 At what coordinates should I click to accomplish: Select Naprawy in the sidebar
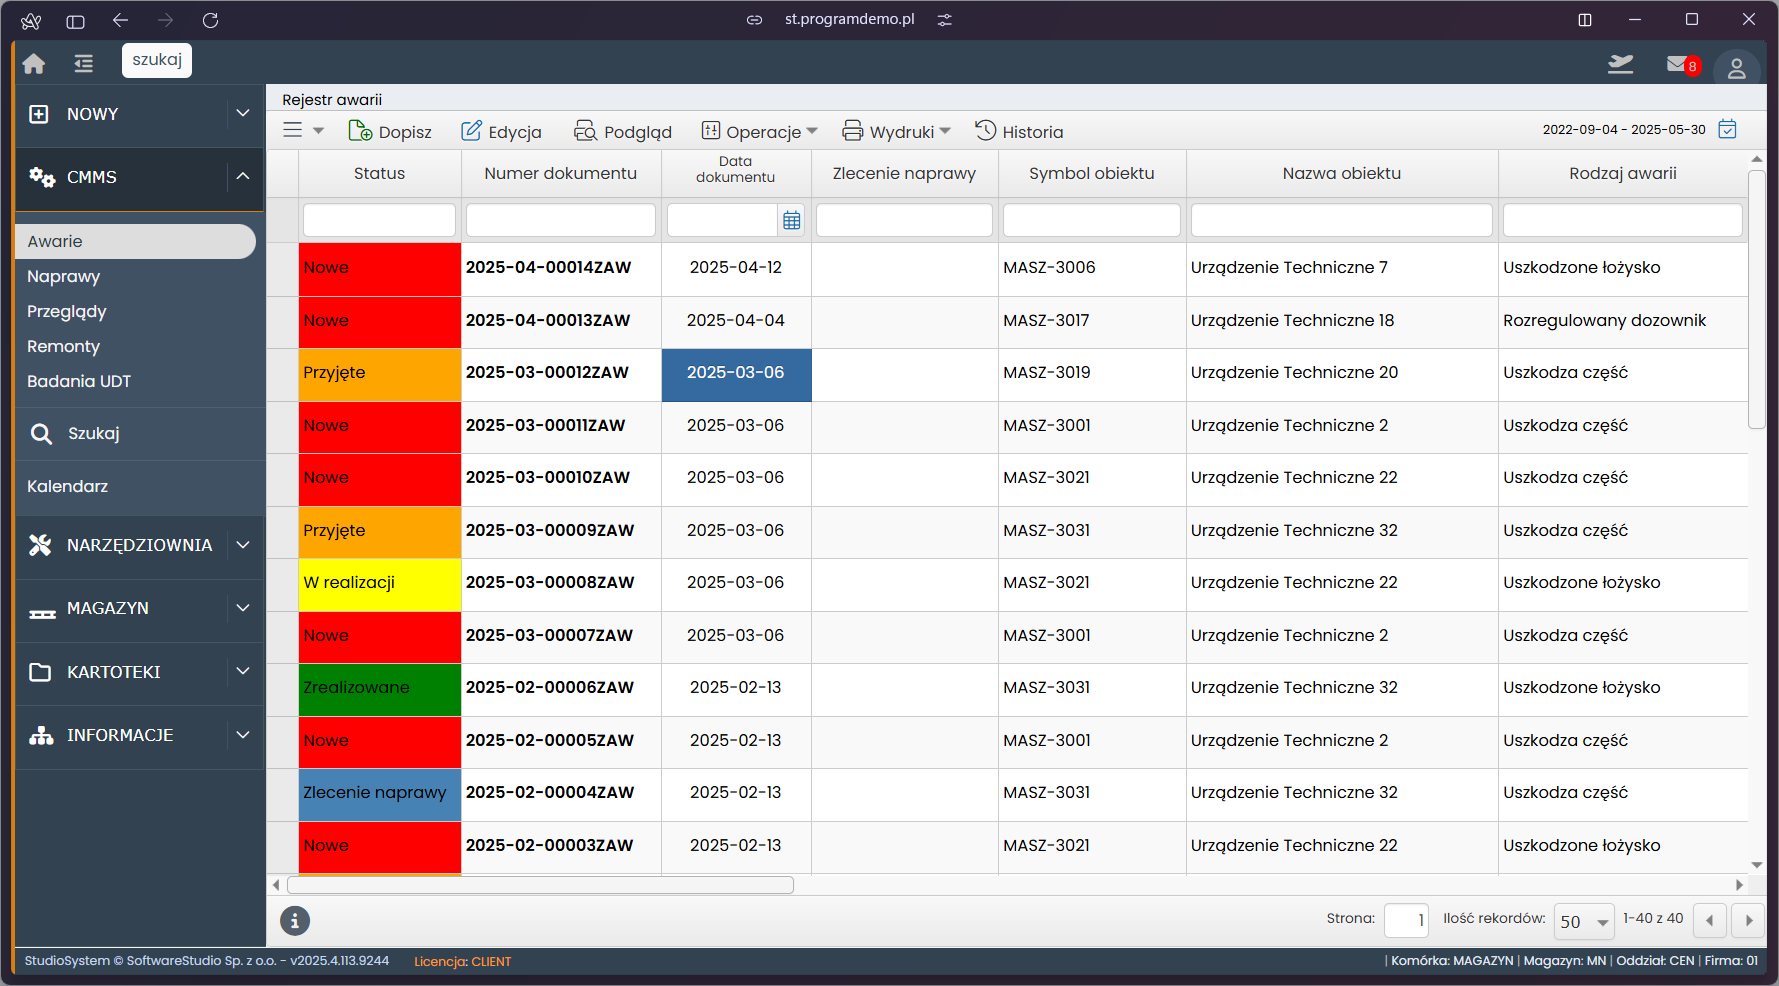[x=64, y=276]
